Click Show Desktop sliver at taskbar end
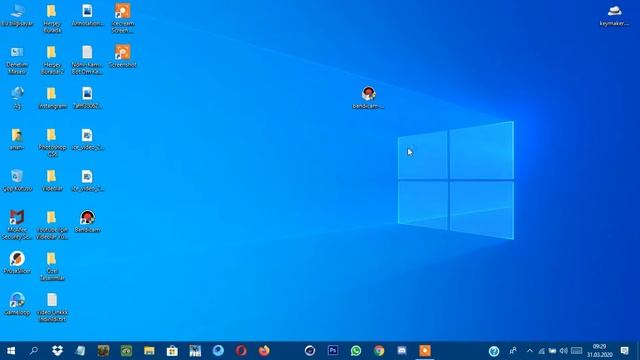640x360 pixels. click(x=638, y=351)
